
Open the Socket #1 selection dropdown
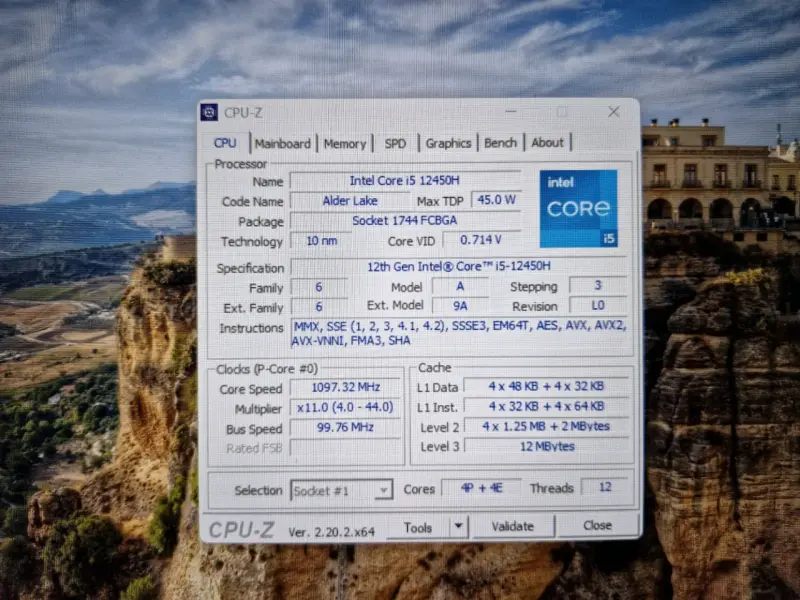pyautogui.click(x=341, y=490)
